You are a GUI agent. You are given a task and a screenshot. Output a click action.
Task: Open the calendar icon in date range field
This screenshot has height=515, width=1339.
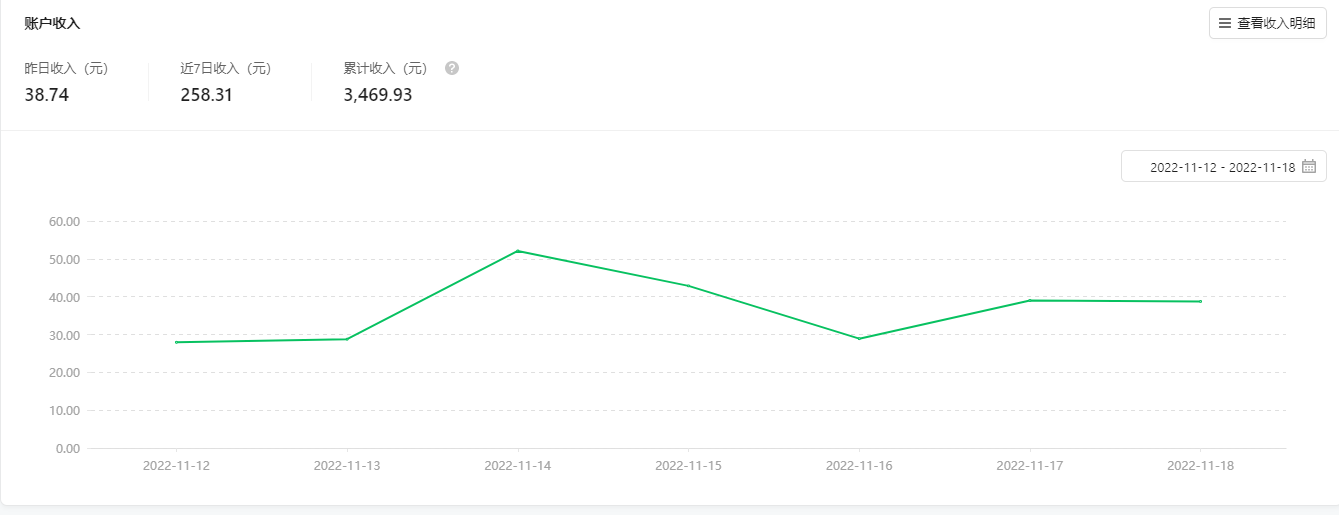1309,167
